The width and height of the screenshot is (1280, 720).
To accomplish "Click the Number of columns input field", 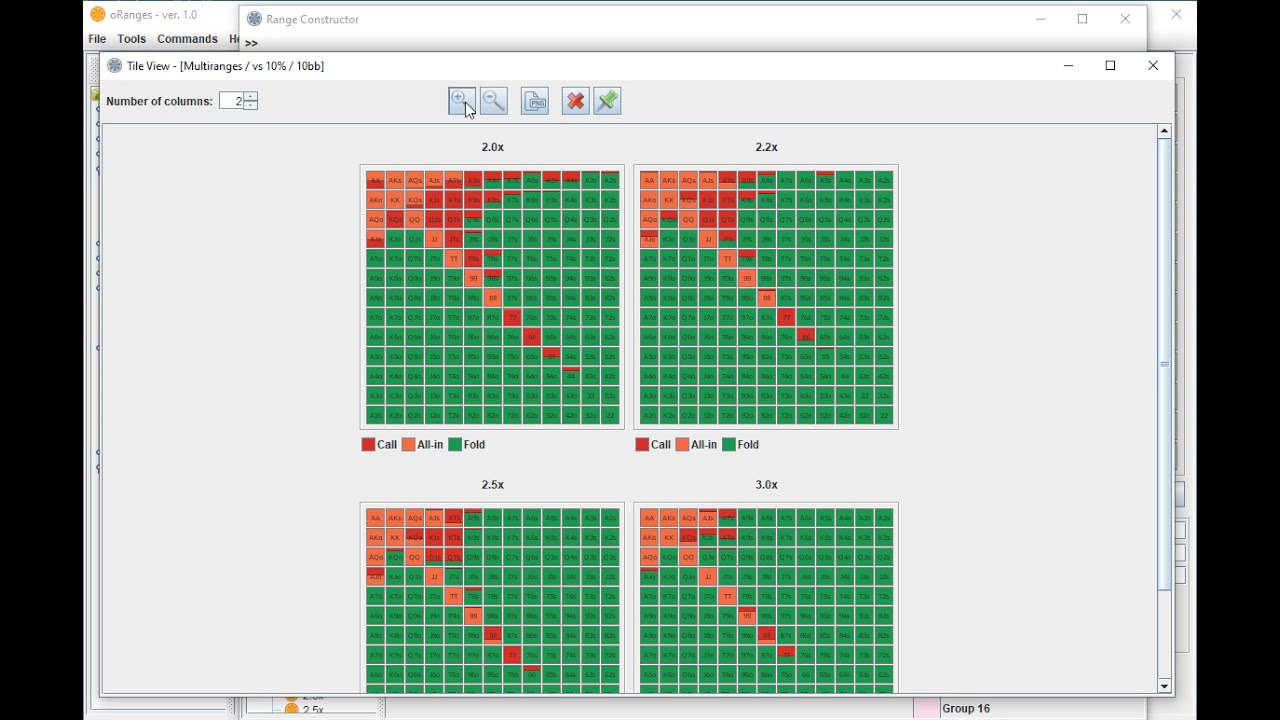I will [x=232, y=101].
